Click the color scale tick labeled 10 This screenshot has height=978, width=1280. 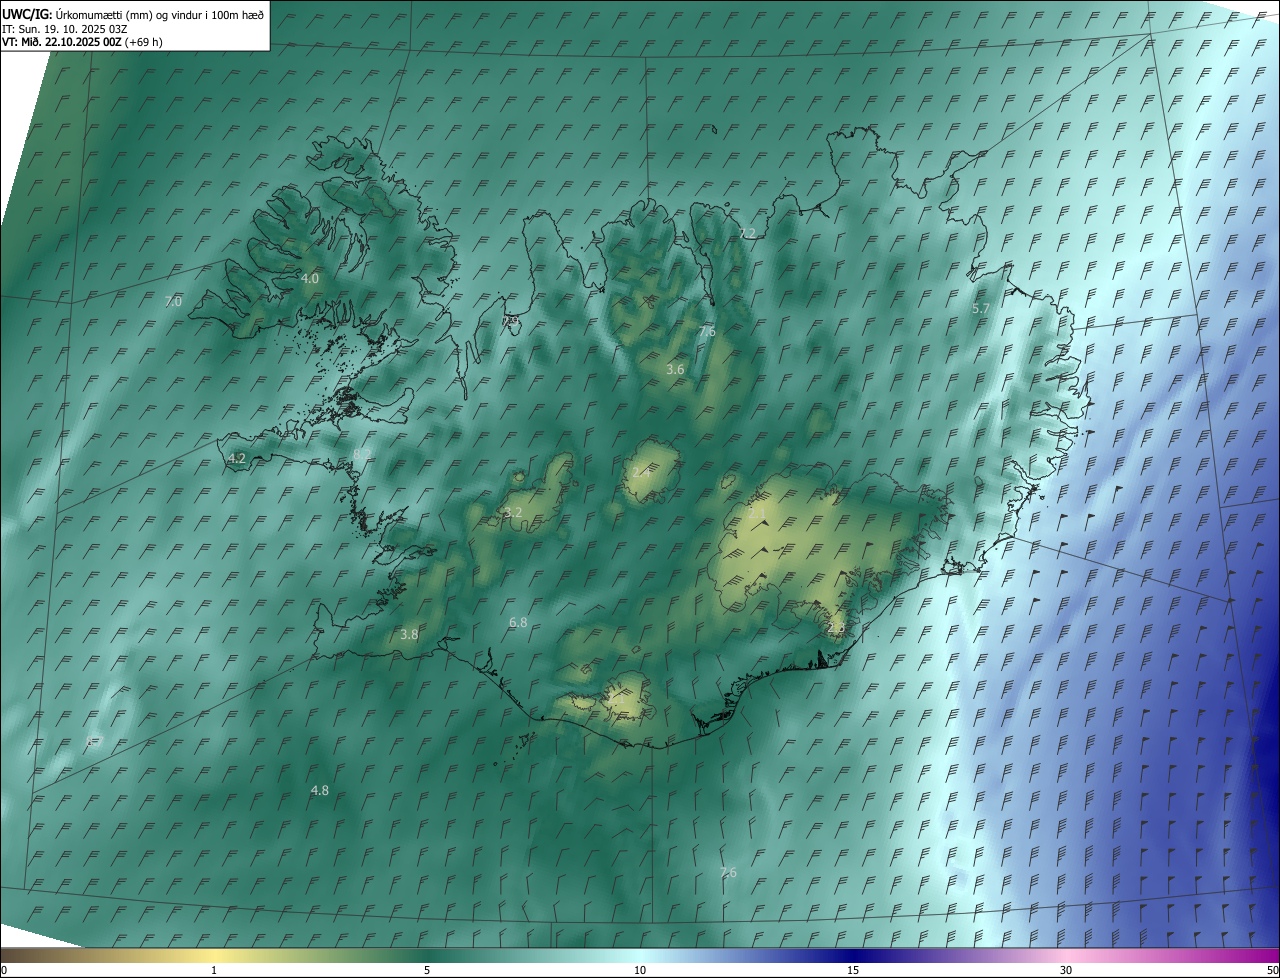point(640,970)
